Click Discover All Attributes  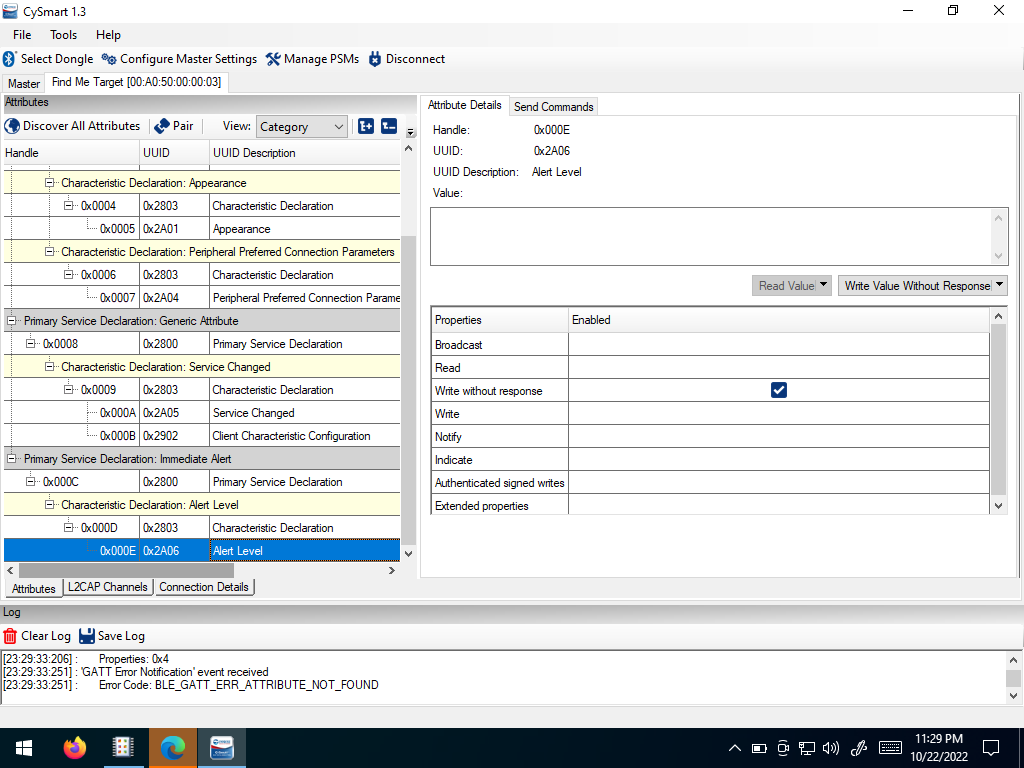72,126
